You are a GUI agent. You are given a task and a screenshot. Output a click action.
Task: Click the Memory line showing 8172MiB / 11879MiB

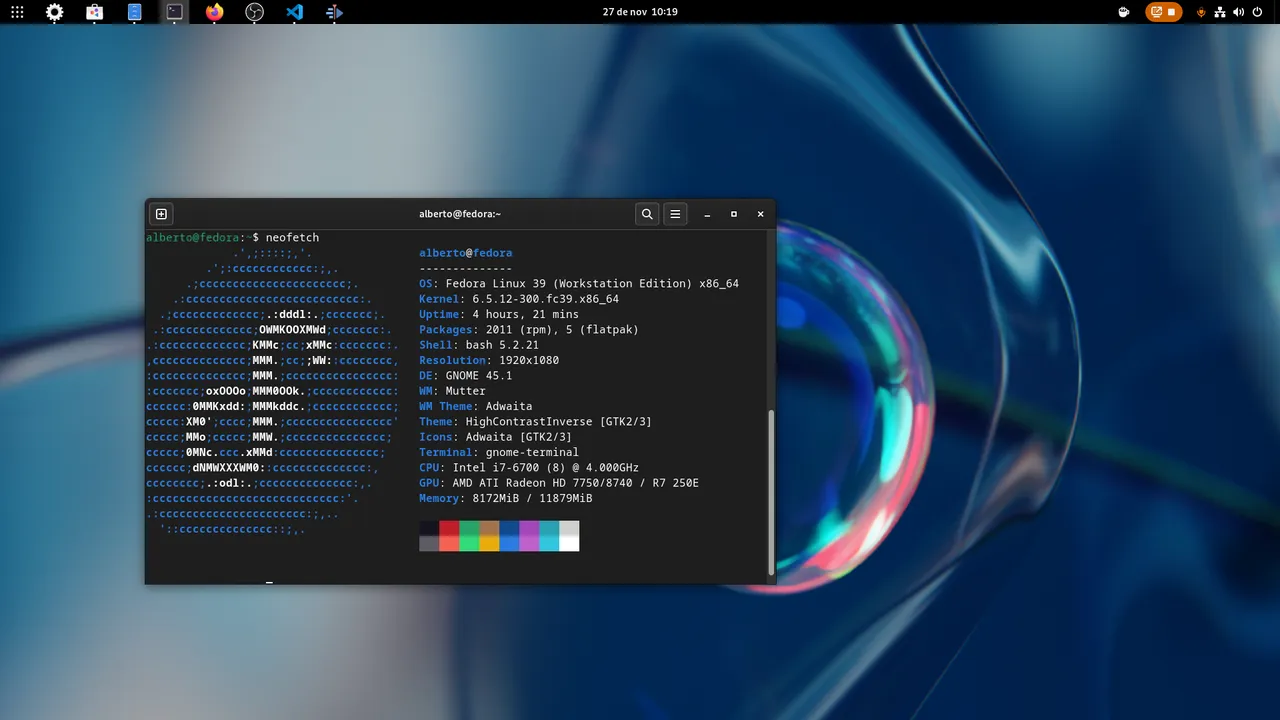(506, 498)
